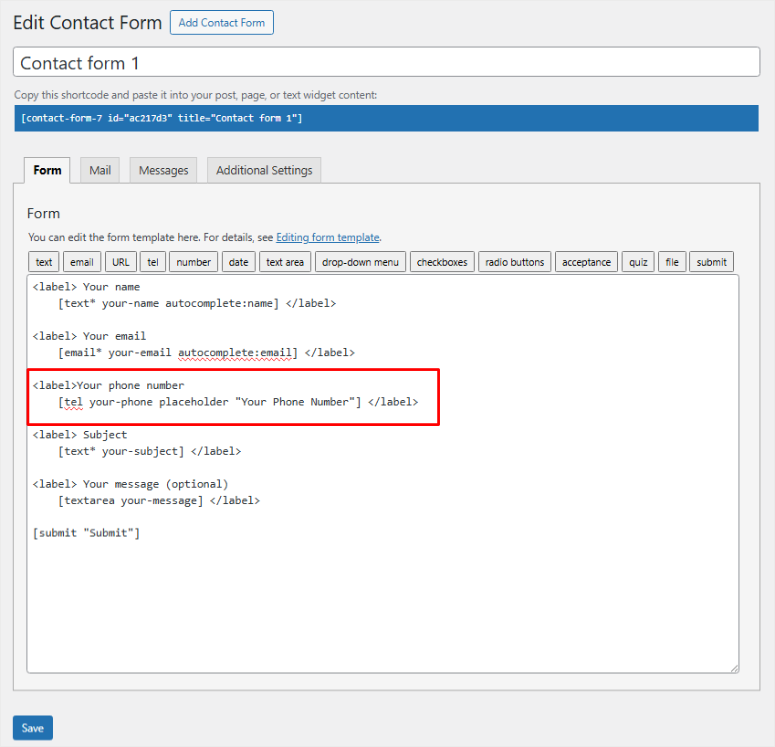Place cursor on the your-name tag line
This screenshot has height=747, width=775.
pos(197,304)
